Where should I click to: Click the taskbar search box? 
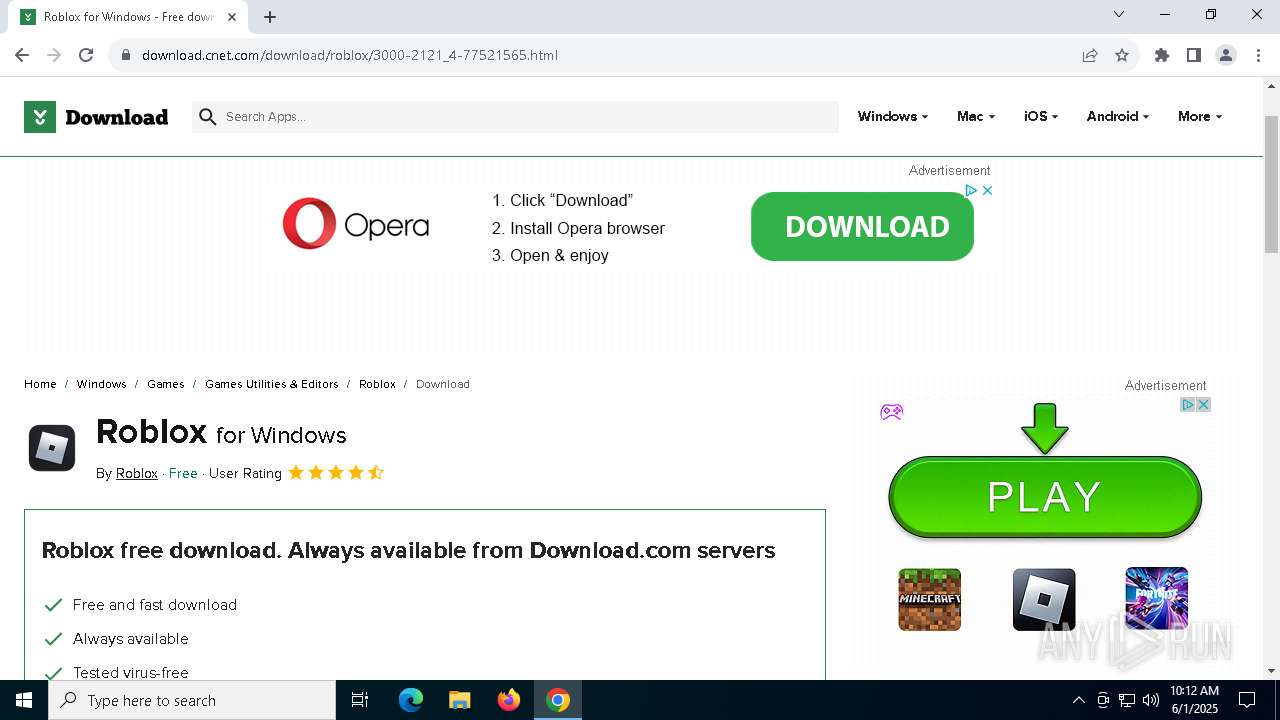click(x=192, y=700)
